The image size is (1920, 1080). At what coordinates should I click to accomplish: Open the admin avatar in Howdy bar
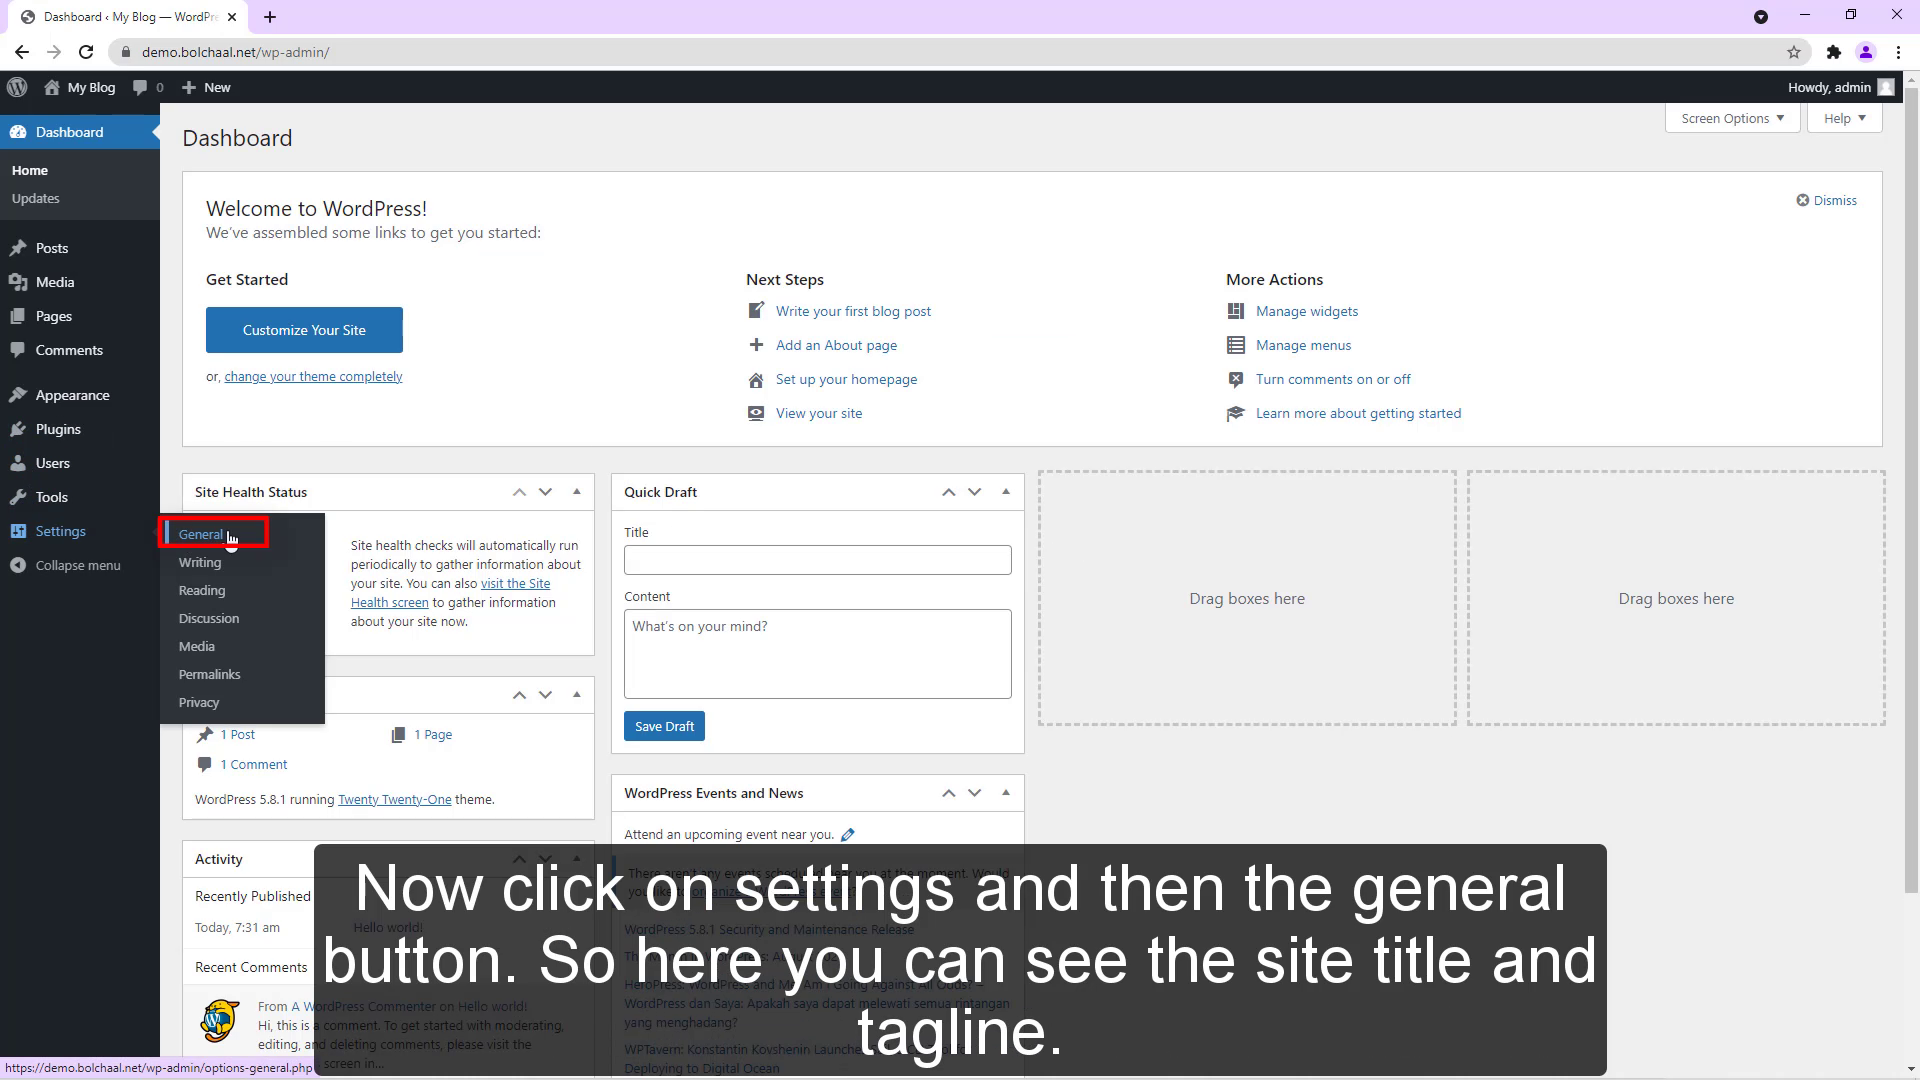tap(1885, 87)
